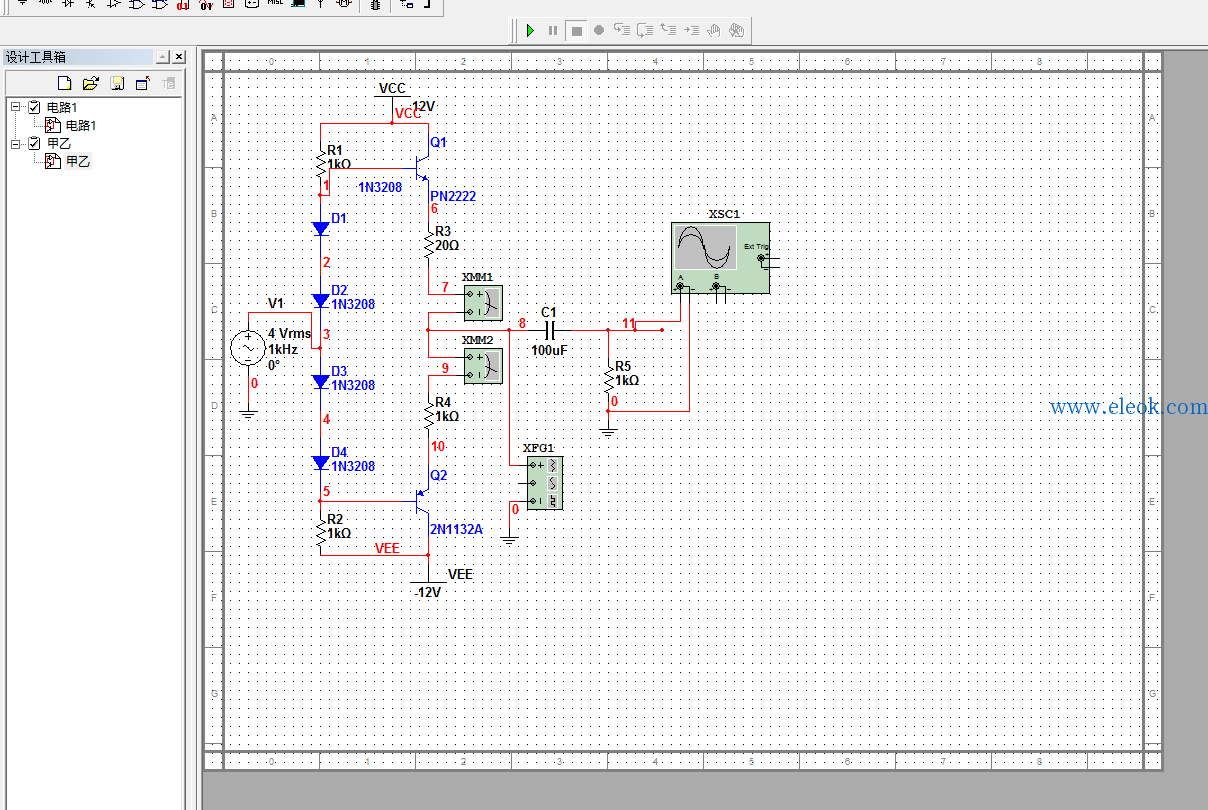Select the R5 load resistor symbol

click(608, 378)
